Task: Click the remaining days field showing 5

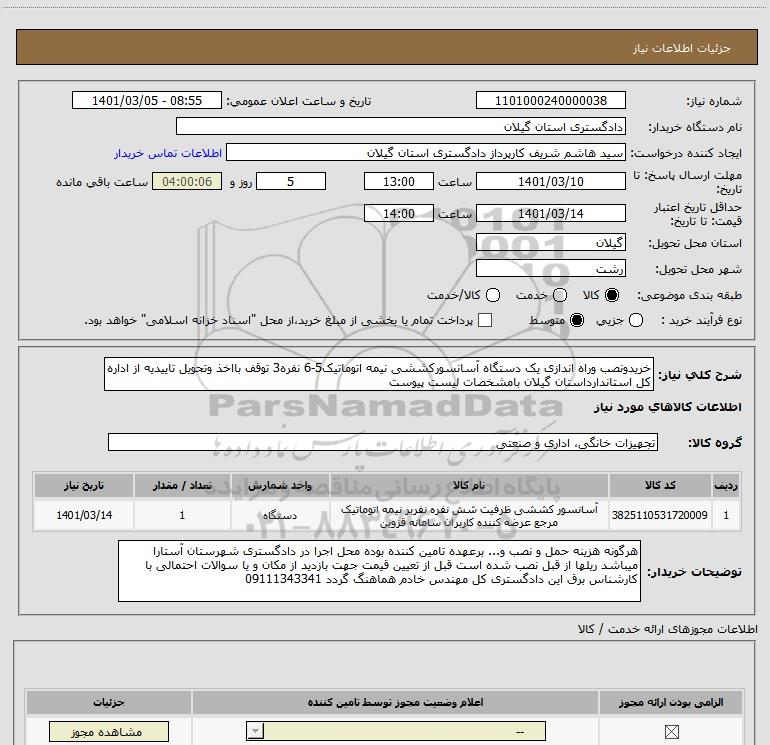Action: tap(291, 181)
